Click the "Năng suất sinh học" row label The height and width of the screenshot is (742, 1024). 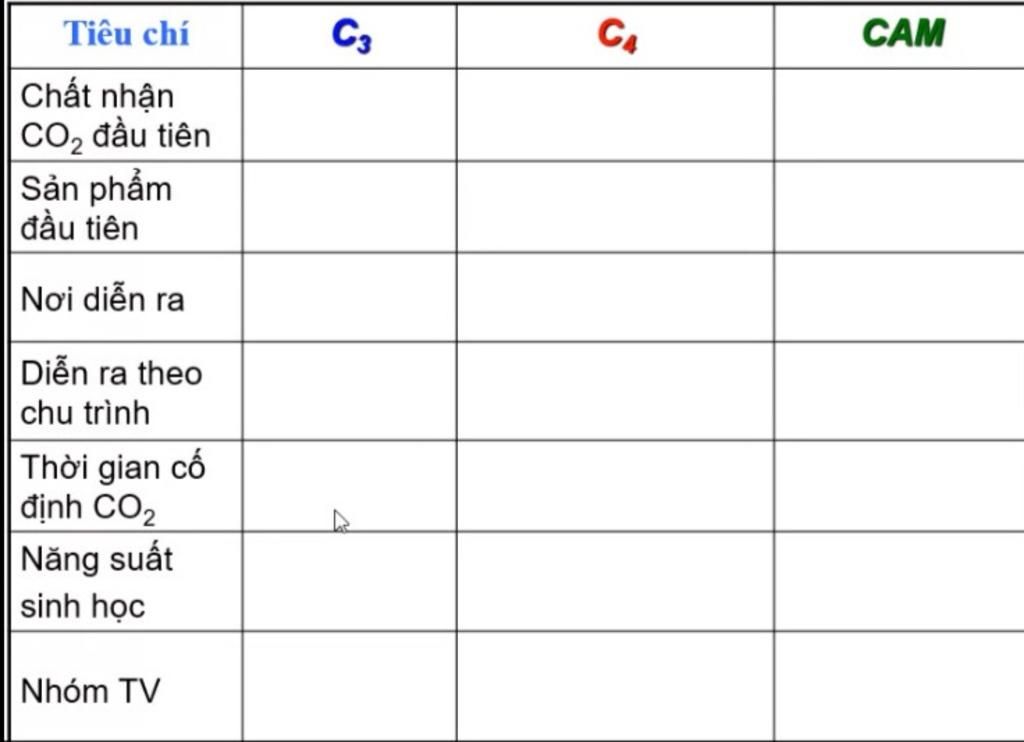(96, 581)
